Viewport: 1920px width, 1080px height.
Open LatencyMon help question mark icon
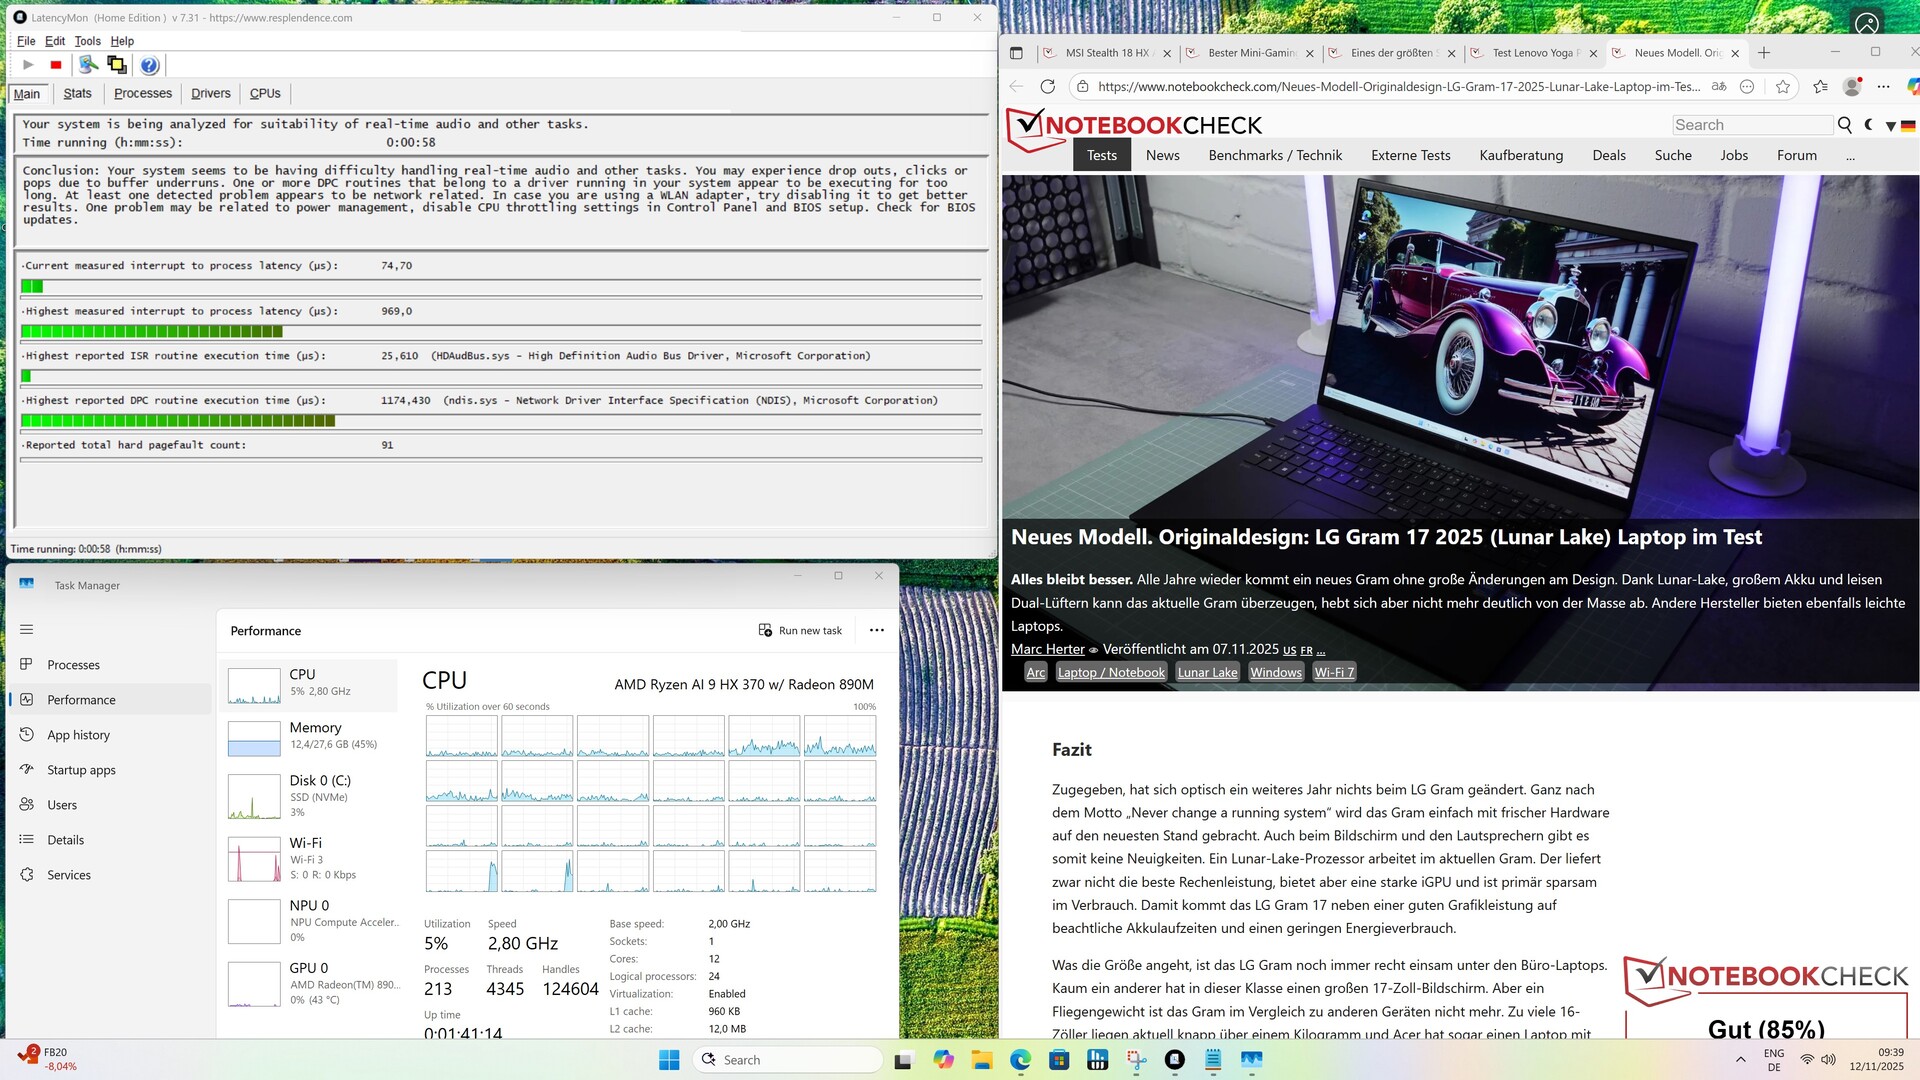click(x=149, y=65)
